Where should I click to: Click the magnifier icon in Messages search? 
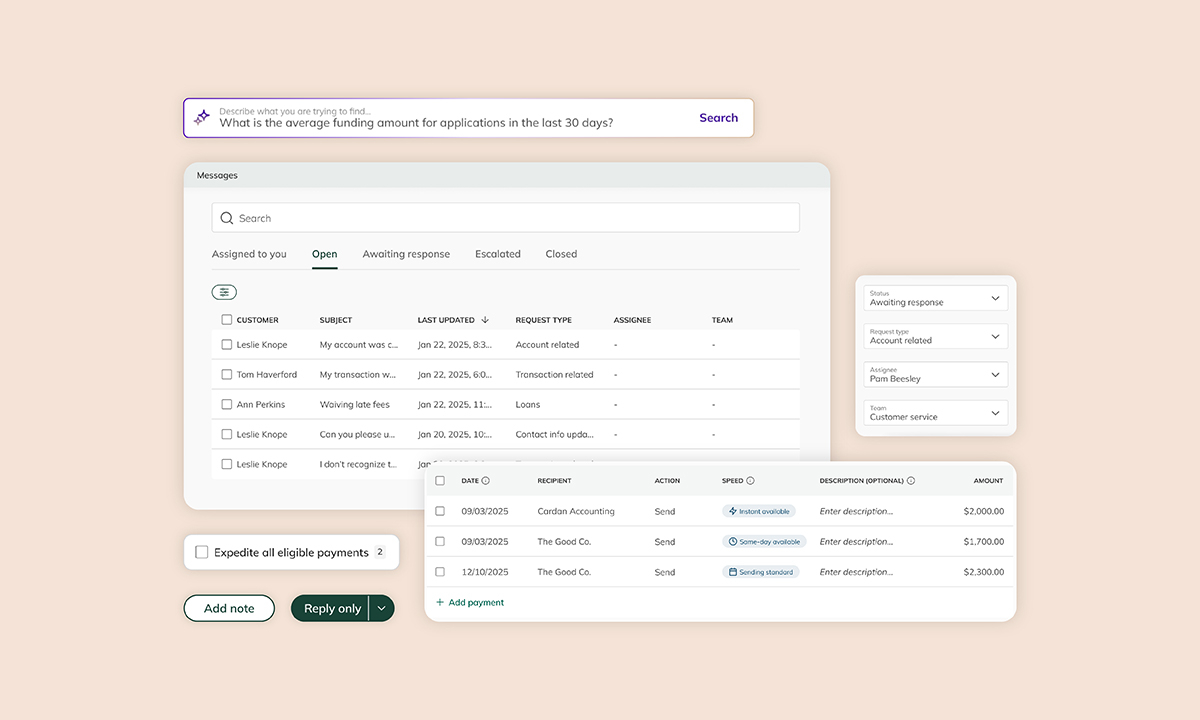coord(227,218)
